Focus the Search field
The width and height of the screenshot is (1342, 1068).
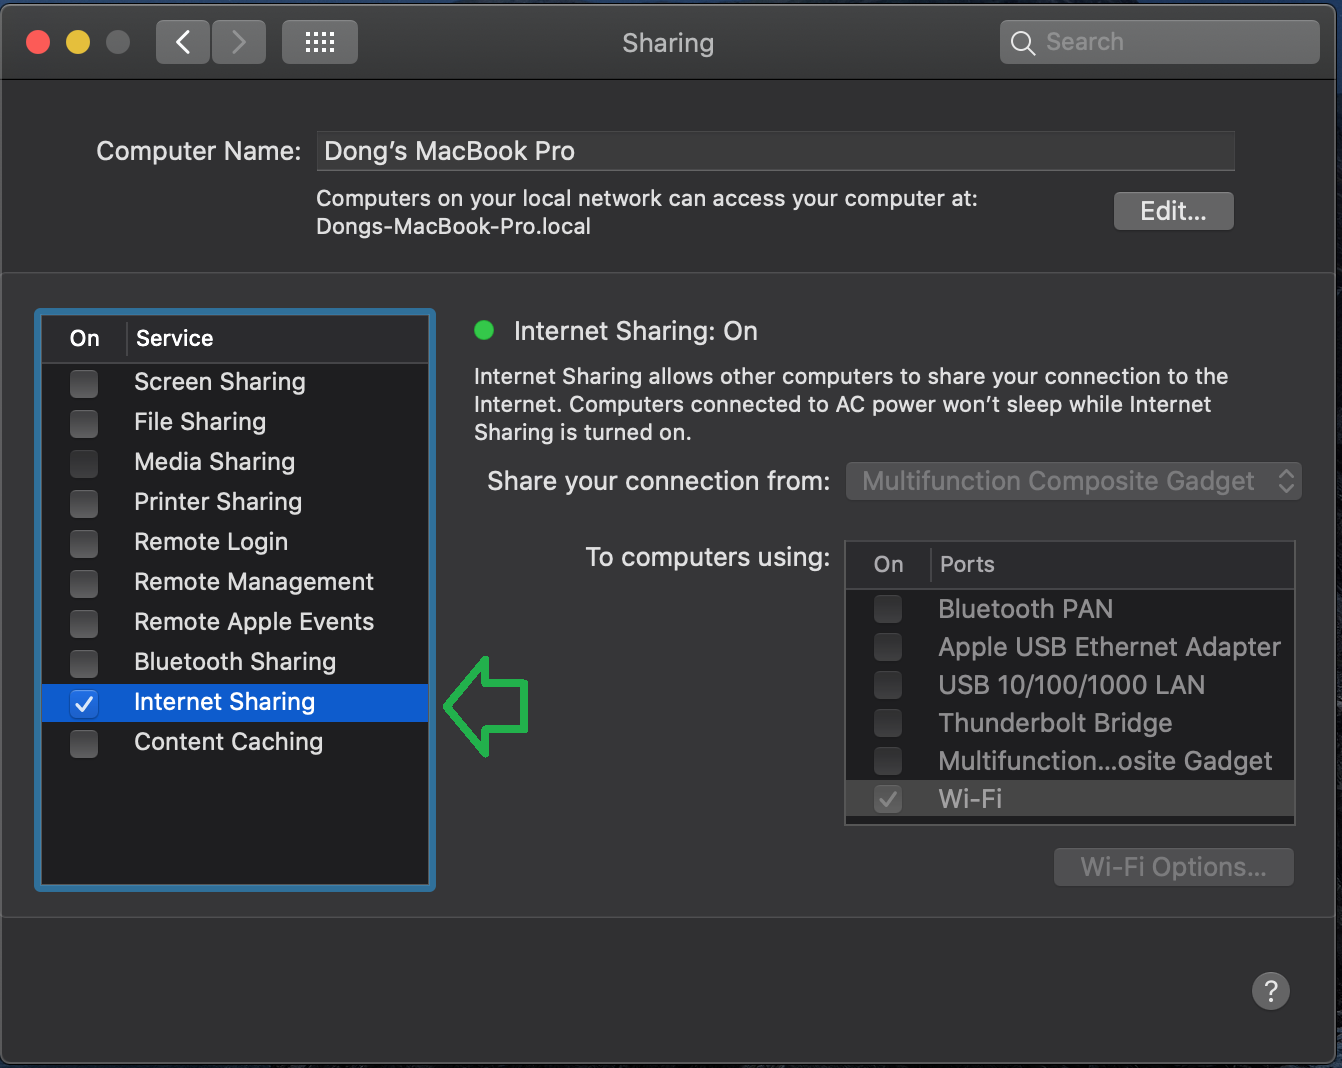1160,42
